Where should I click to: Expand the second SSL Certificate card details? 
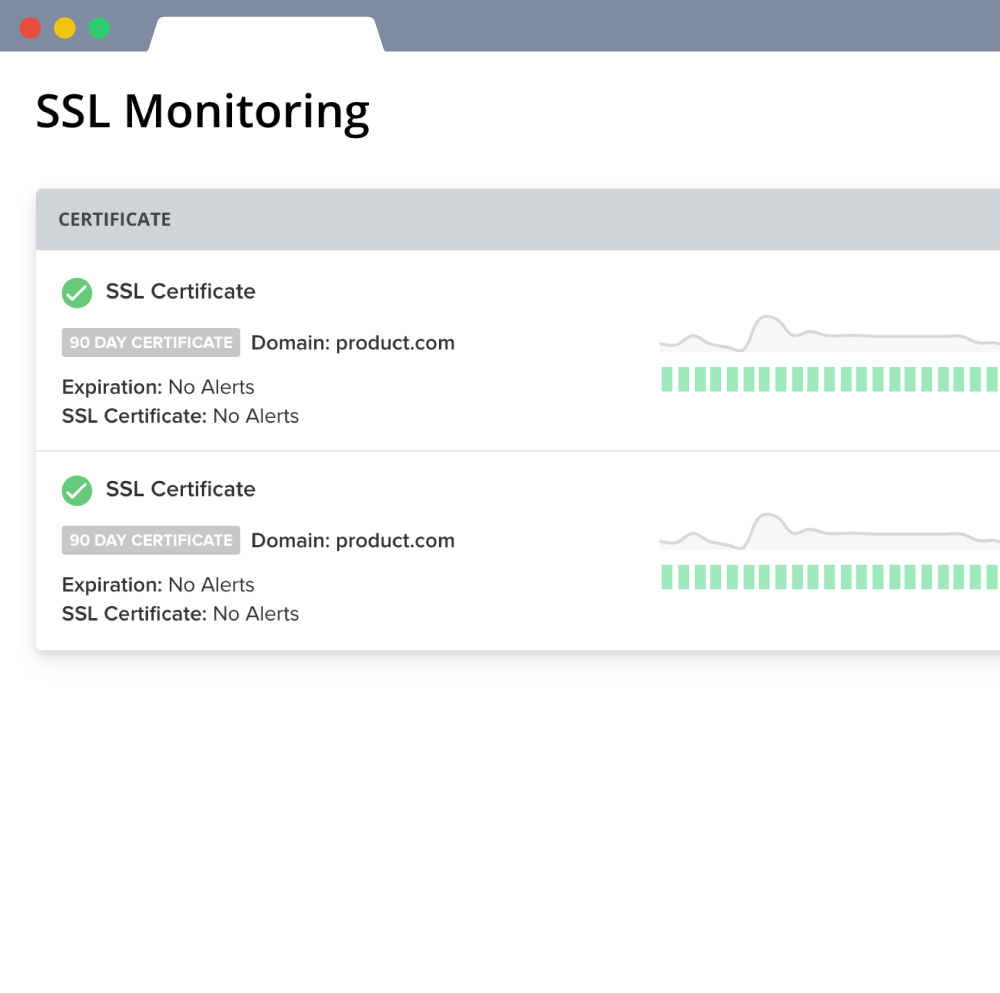point(180,489)
